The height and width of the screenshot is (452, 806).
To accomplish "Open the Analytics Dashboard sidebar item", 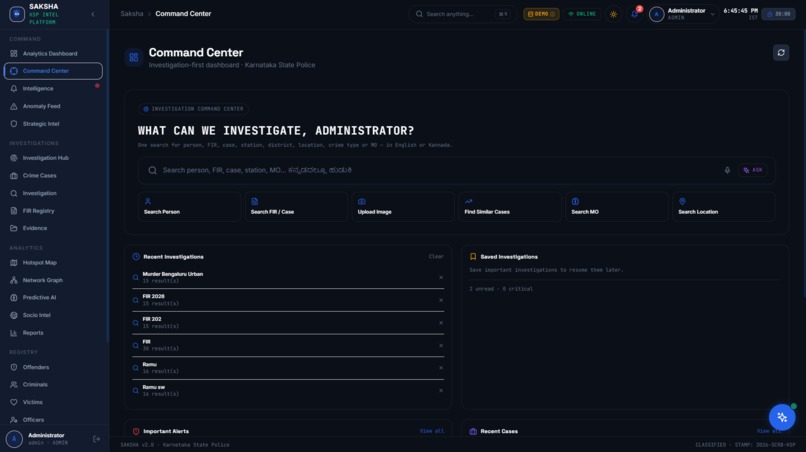I will (x=53, y=53).
